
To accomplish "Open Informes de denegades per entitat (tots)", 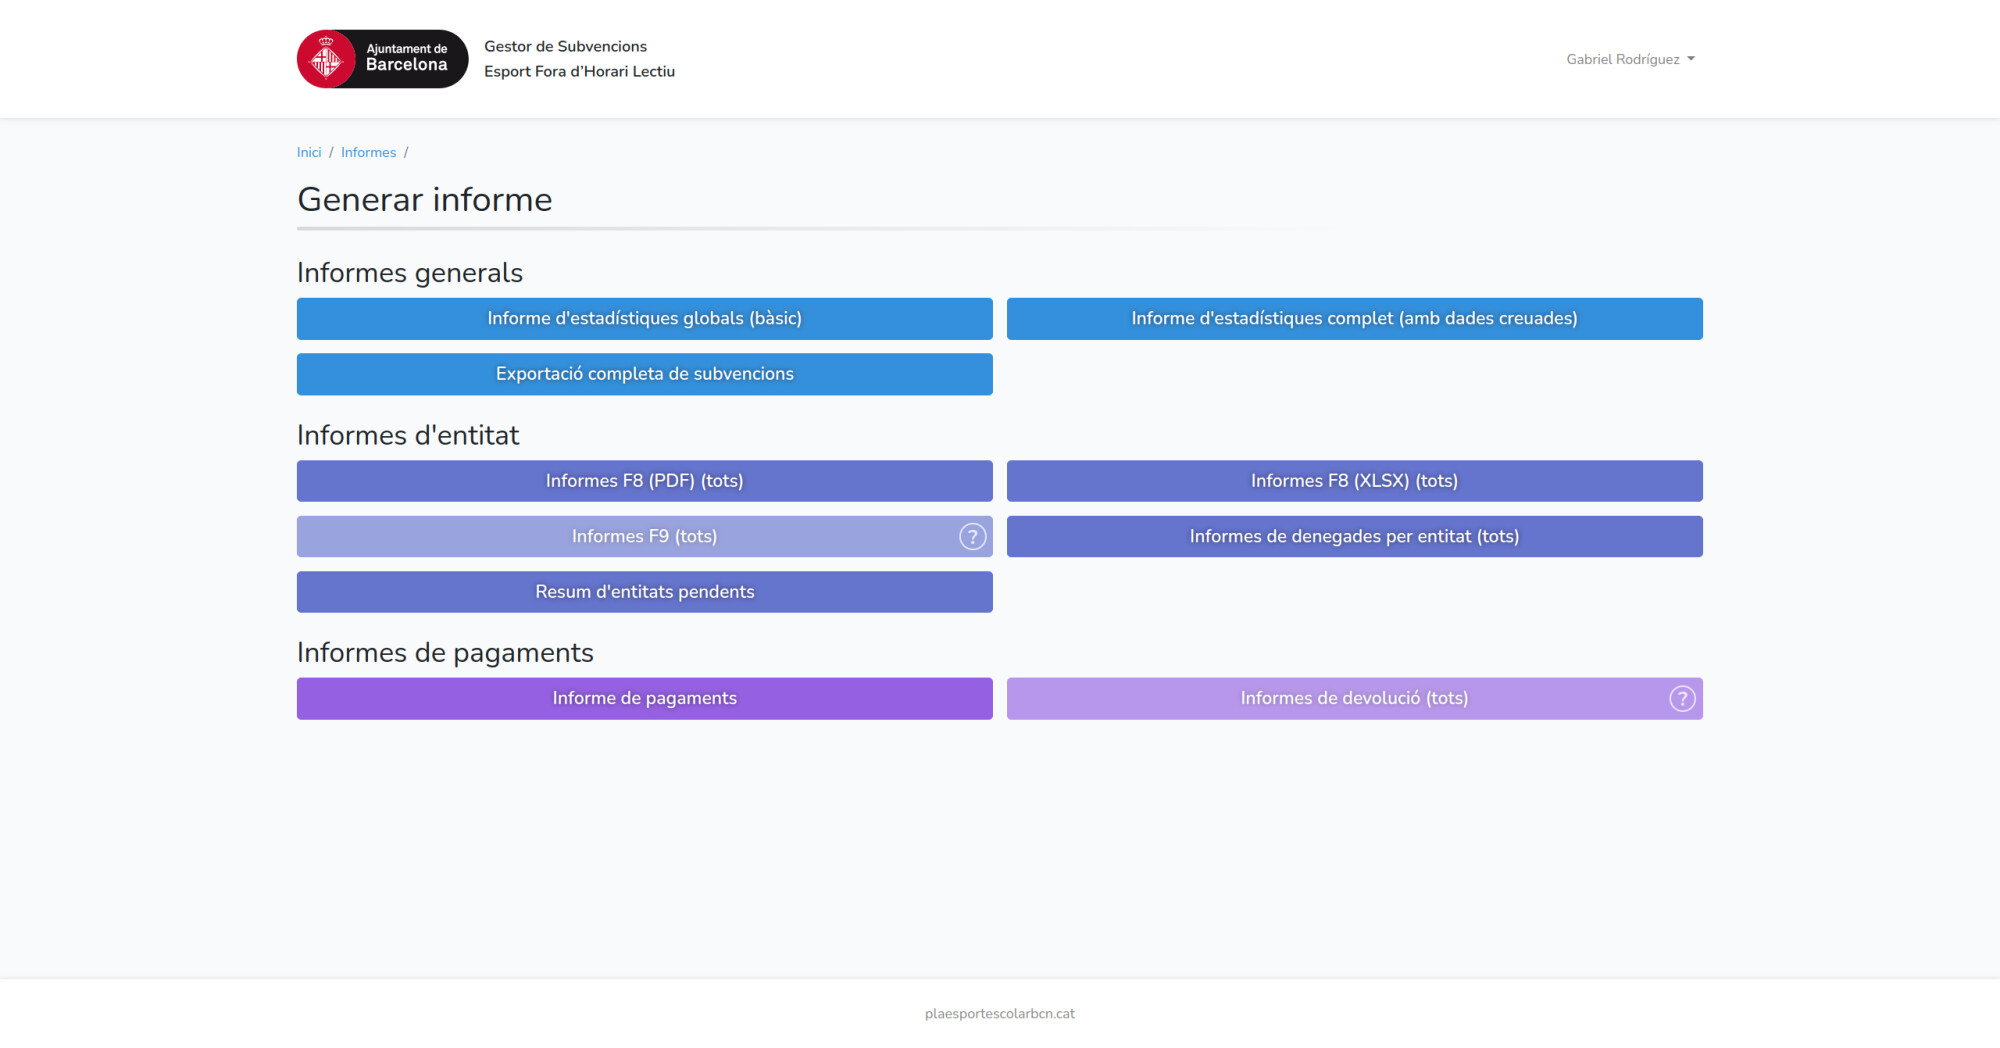I will tap(1355, 537).
